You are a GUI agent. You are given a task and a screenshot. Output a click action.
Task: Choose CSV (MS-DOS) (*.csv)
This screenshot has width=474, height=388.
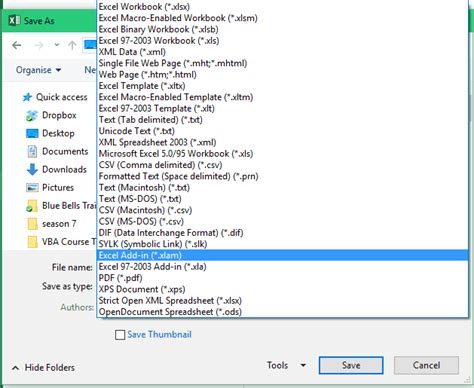(x=282, y=222)
